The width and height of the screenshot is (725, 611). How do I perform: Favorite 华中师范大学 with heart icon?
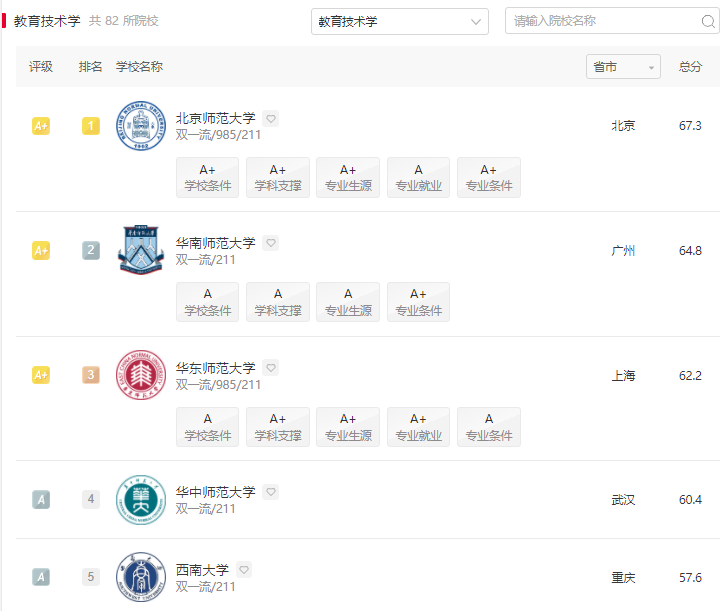270,492
